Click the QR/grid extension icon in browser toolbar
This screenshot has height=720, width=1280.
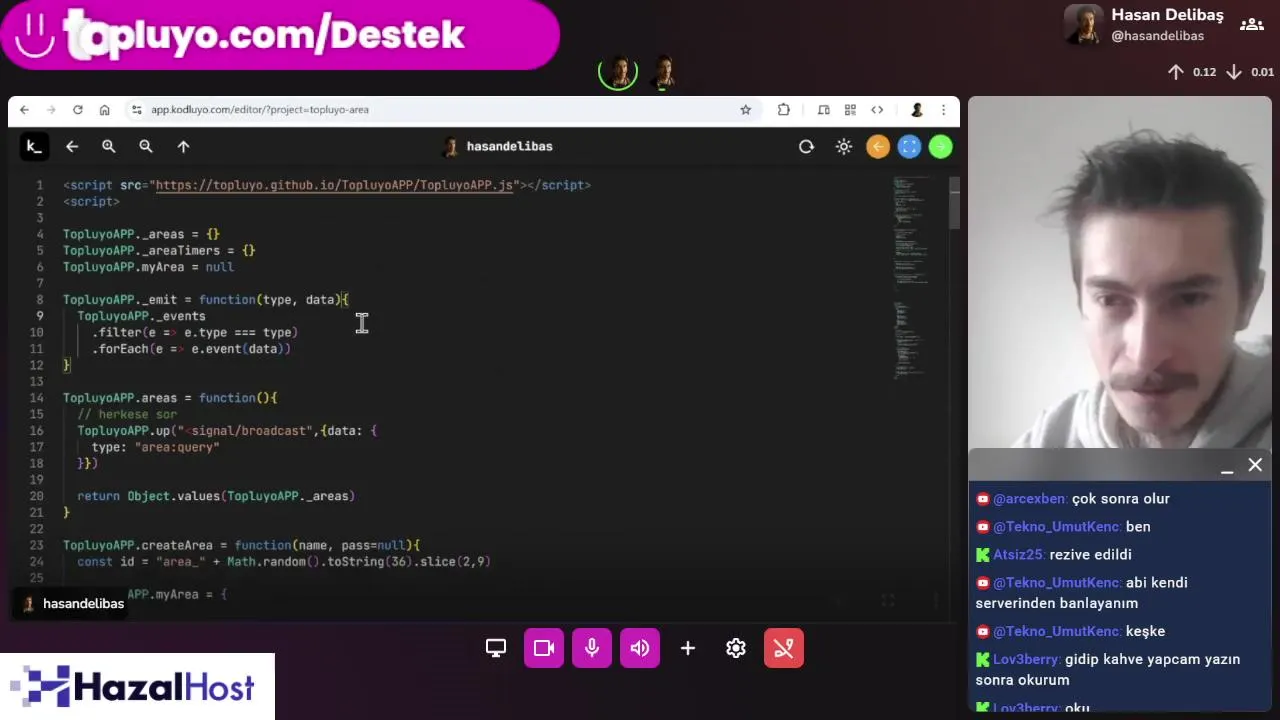pyautogui.click(x=850, y=110)
